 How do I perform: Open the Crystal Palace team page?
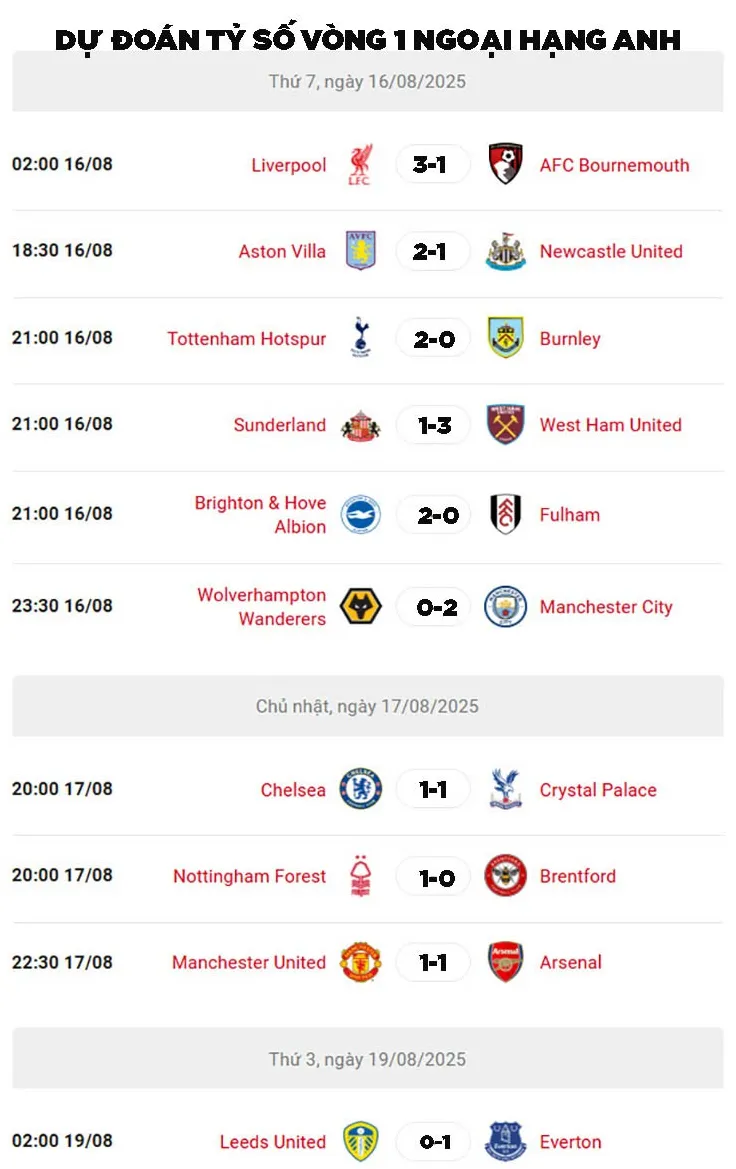pyautogui.click(x=598, y=790)
